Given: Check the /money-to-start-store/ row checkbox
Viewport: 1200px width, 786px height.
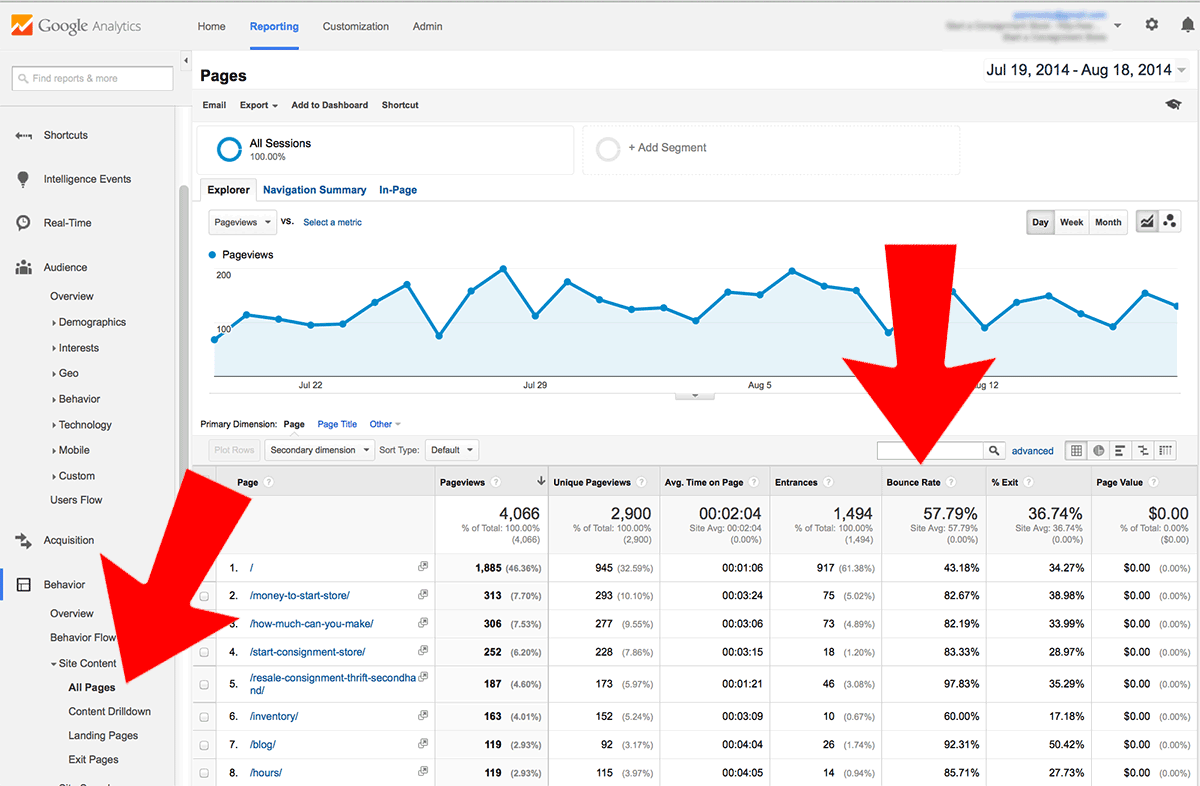Looking at the screenshot, I should (205, 596).
